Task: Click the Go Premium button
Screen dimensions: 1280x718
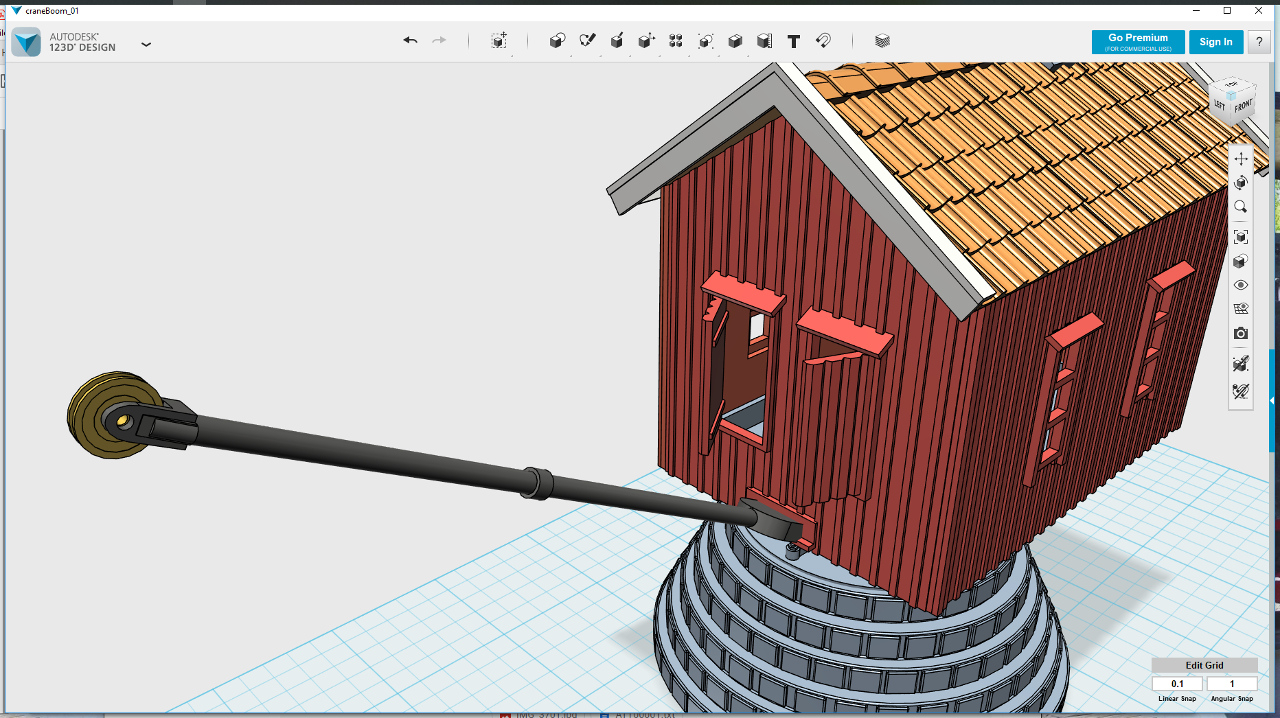Action: [x=1138, y=42]
